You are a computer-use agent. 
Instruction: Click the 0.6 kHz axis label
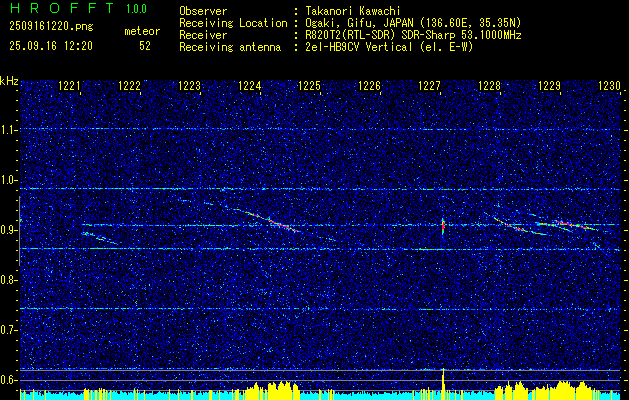click(8, 380)
